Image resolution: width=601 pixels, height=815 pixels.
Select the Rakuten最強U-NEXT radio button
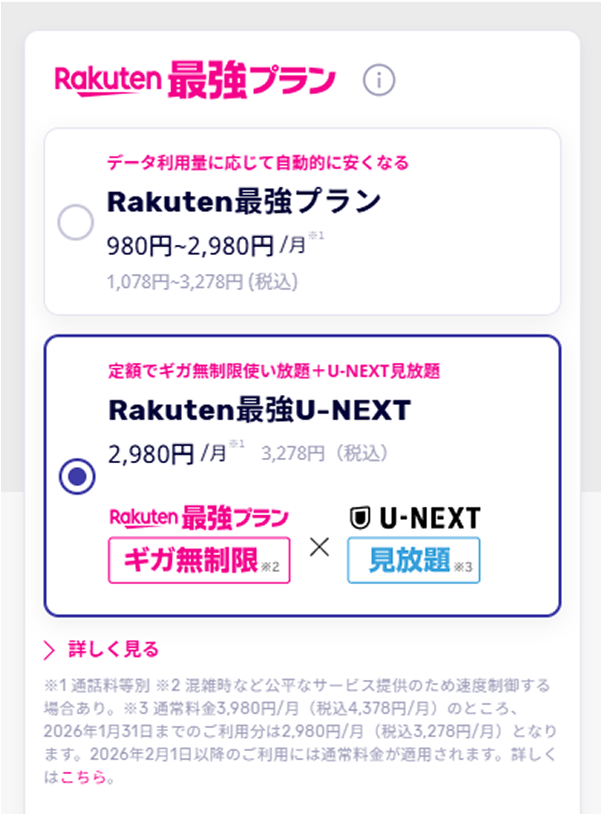pos(76,476)
